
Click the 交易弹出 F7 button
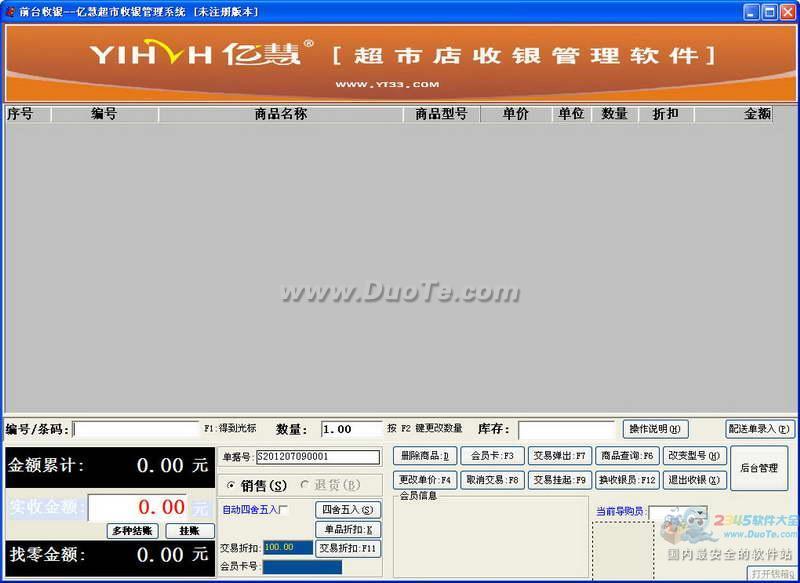pos(559,456)
